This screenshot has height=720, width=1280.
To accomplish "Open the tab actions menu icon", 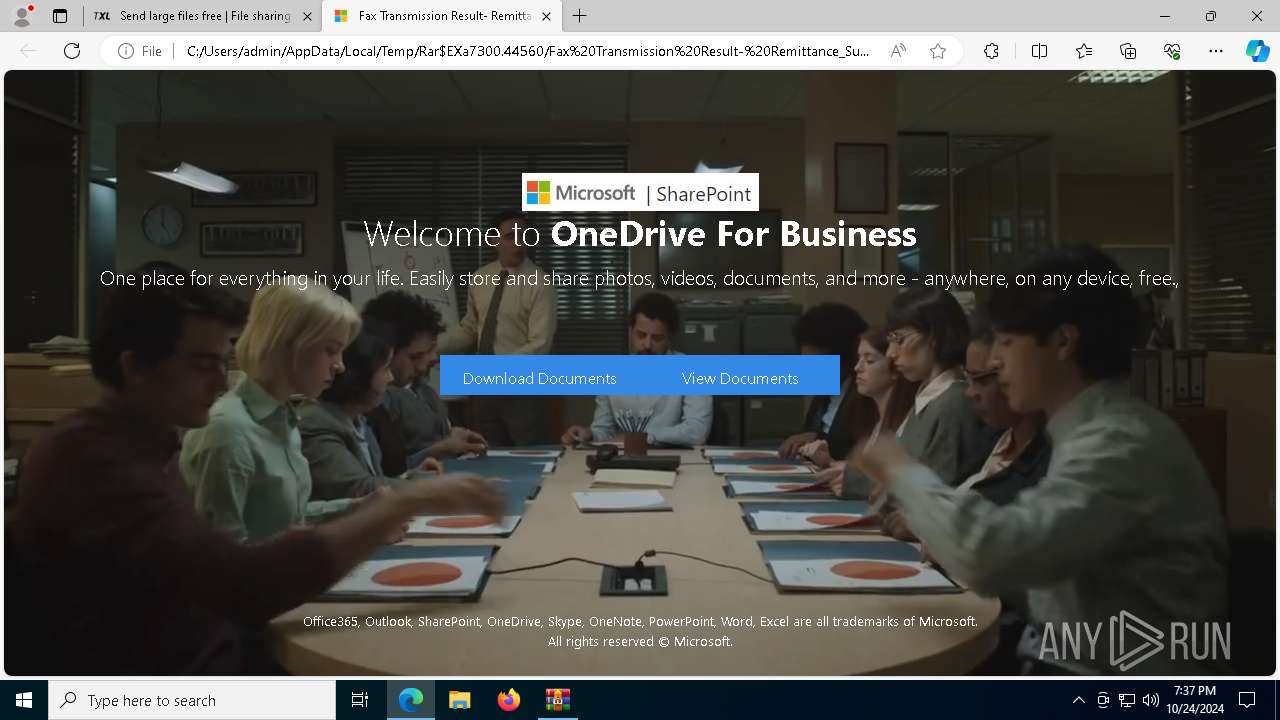I will [60, 16].
